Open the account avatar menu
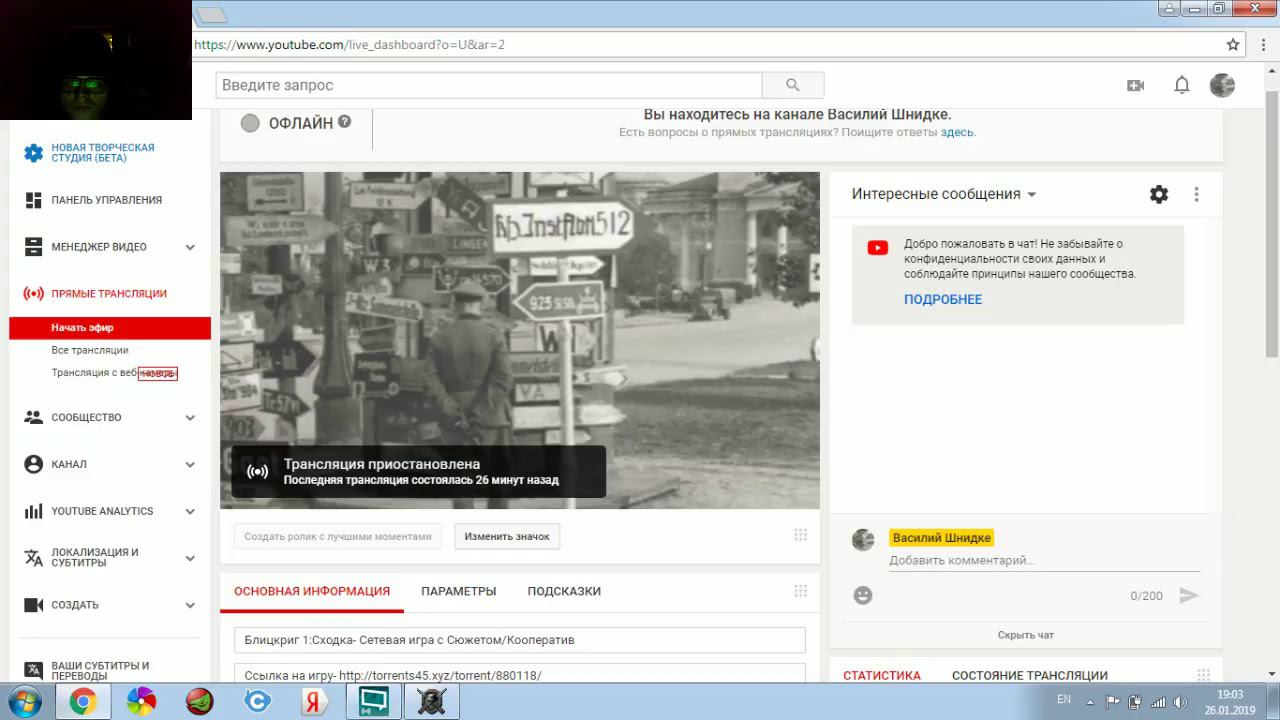Image resolution: width=1280 pixels, height=720 pixels. (x=1222, y=86)
